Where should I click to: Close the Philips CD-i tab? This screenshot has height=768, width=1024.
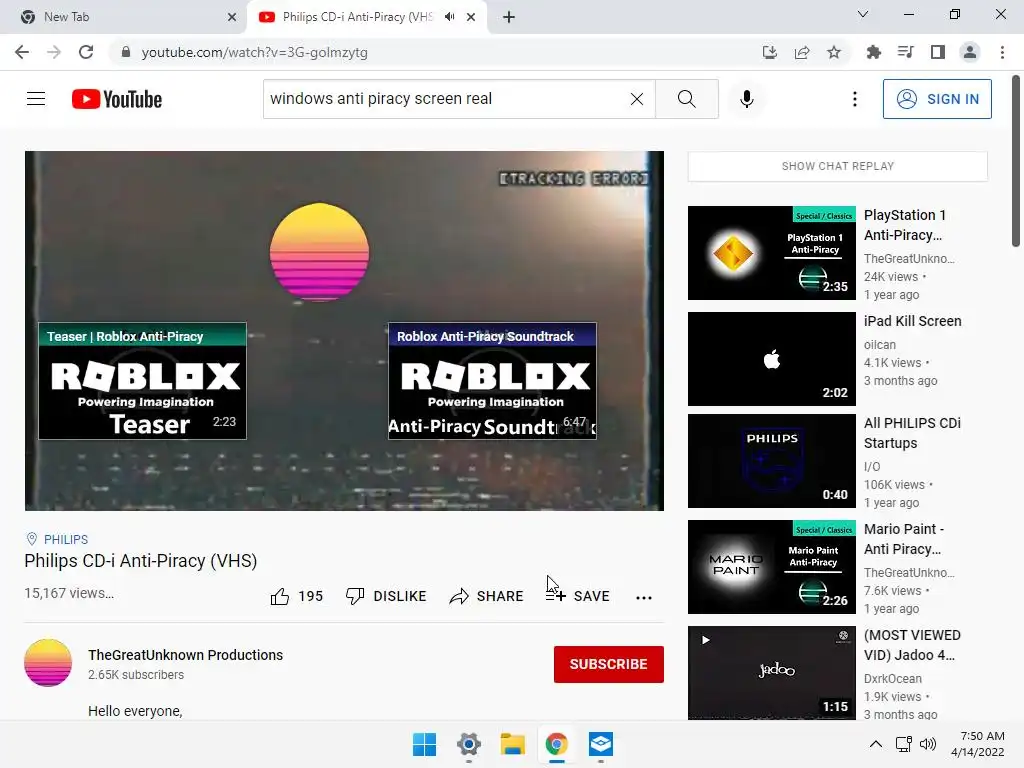471,17
